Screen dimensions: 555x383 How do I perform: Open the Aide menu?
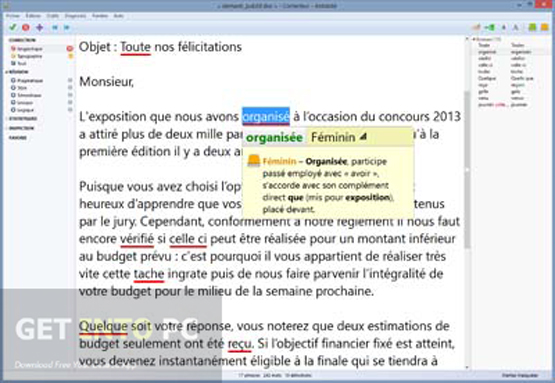pos(119,16)
